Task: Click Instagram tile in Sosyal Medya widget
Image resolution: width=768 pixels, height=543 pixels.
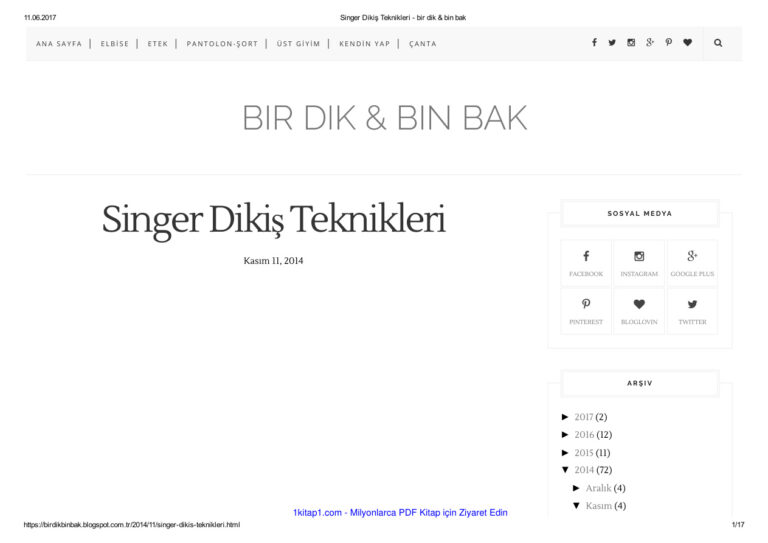Action: [639, 263]
